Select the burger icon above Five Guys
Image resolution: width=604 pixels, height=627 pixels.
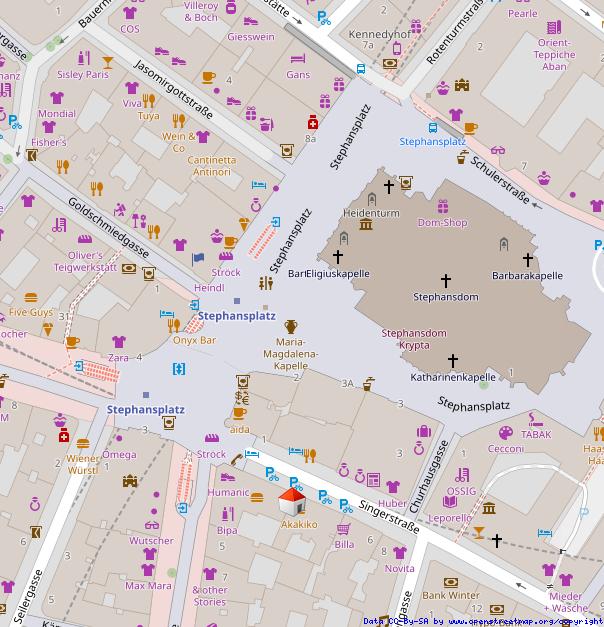pyautogui.click(x=31, y=298)
